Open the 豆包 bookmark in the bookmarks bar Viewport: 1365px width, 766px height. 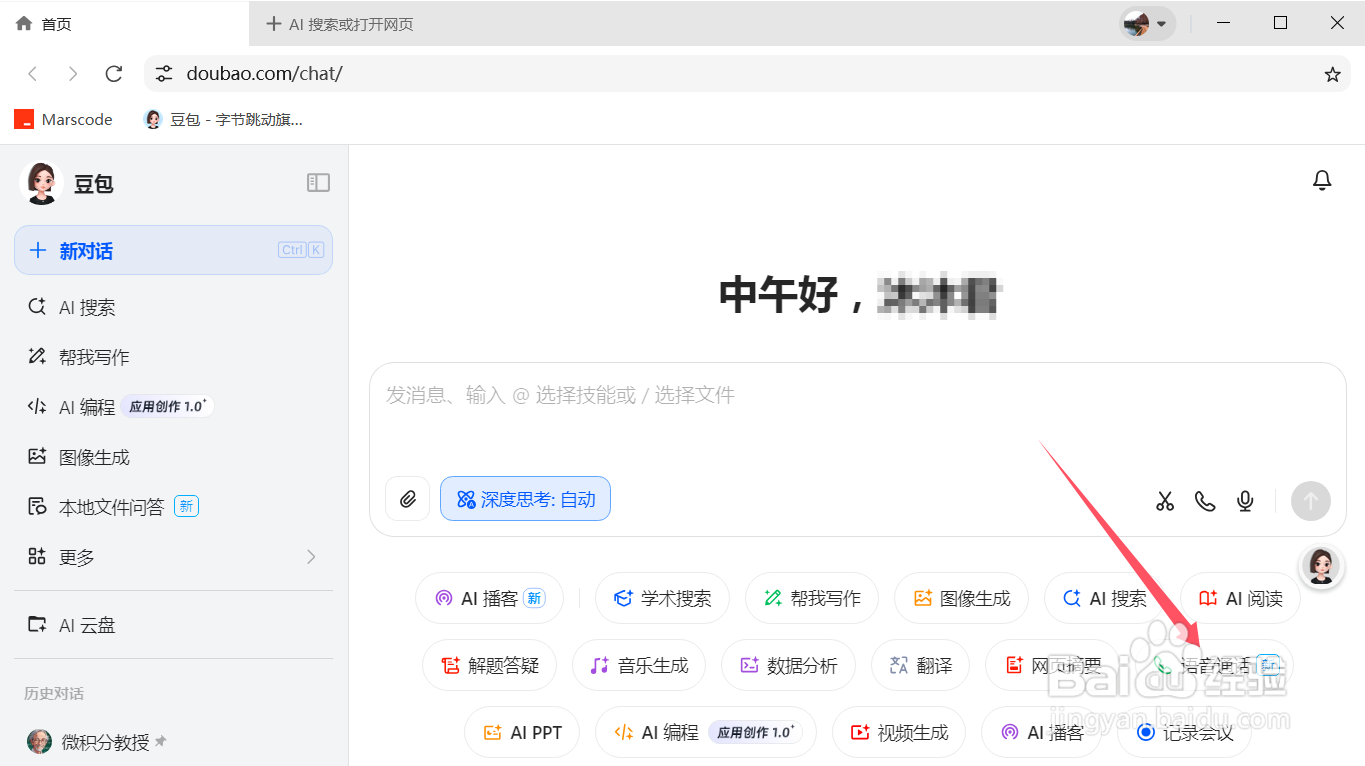[224, 120]
